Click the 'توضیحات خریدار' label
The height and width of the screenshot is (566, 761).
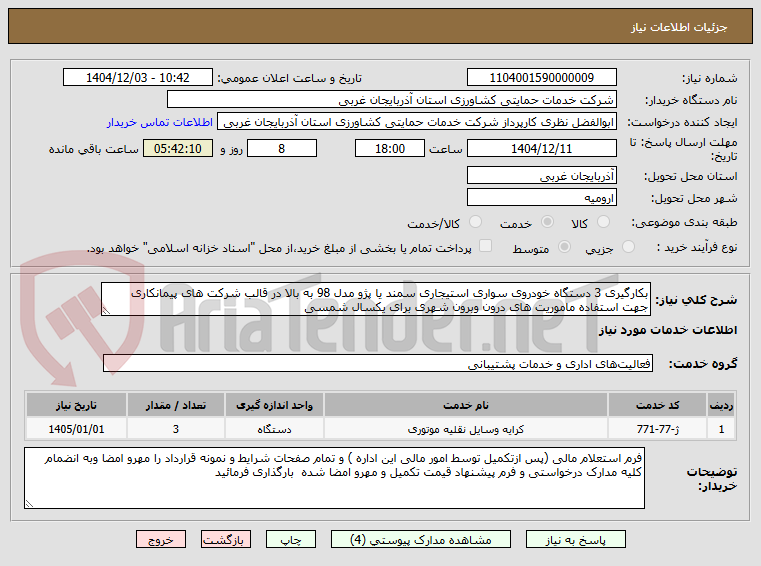coord(711,478)
